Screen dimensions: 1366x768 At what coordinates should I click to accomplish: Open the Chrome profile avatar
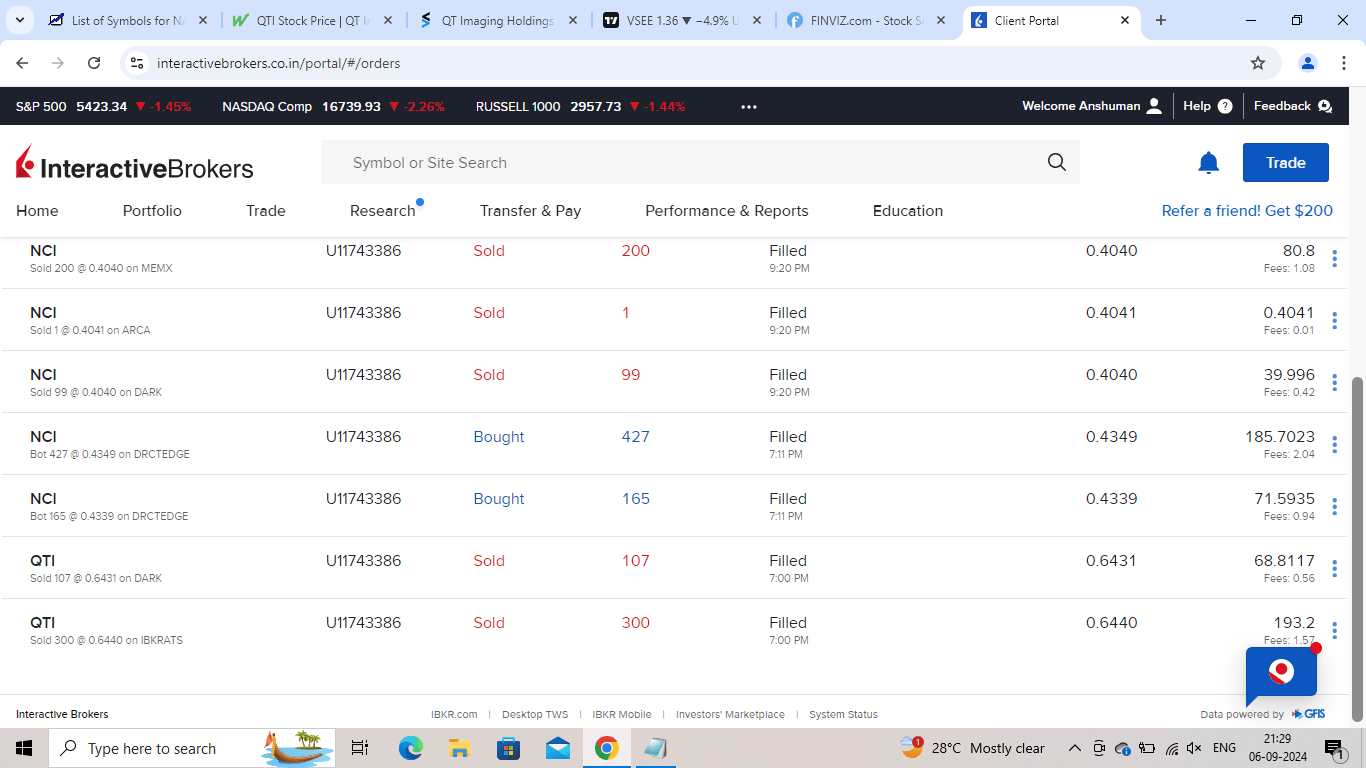click(x=1308, y=63)
